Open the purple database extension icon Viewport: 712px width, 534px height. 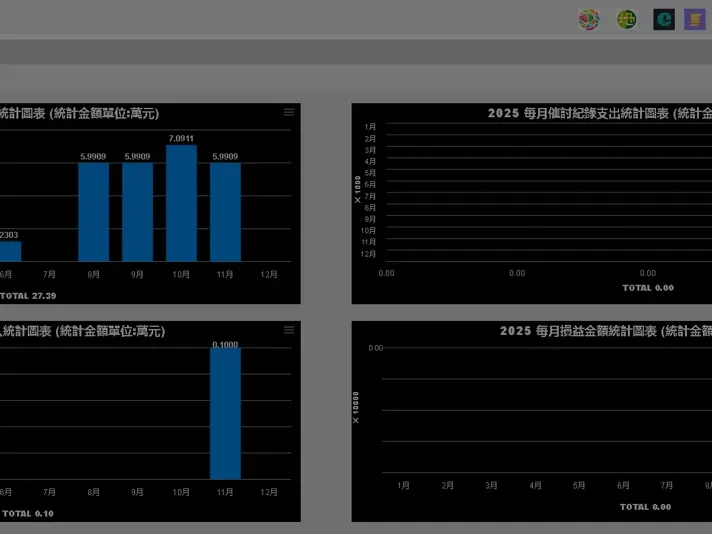pyautogui.click(x=695, y=19)
